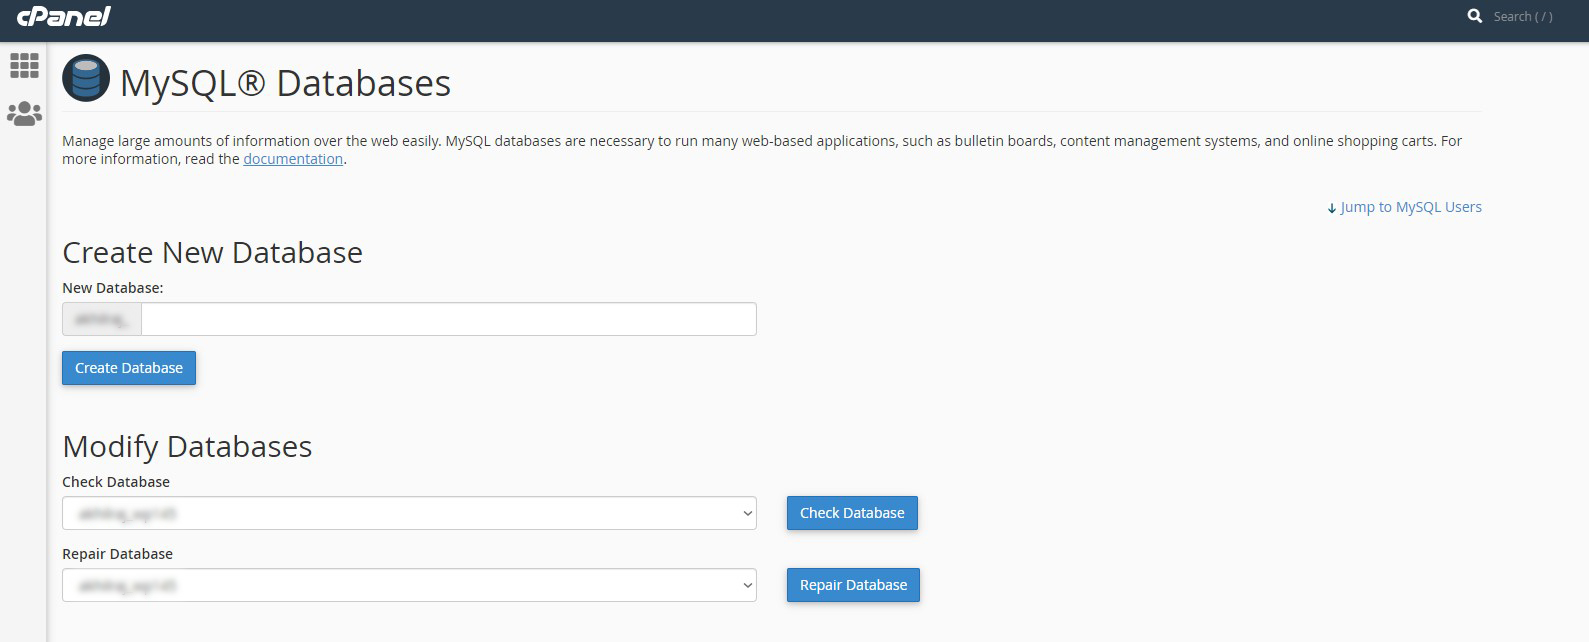Click the New Database name text box

coord(448,319)
